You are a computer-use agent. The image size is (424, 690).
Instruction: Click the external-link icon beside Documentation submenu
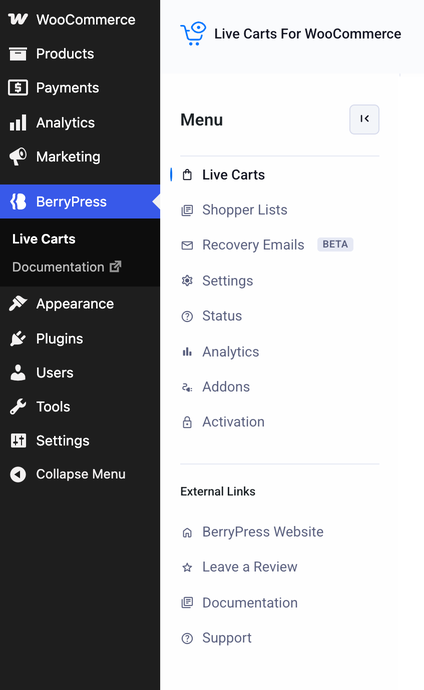(115, 266)
